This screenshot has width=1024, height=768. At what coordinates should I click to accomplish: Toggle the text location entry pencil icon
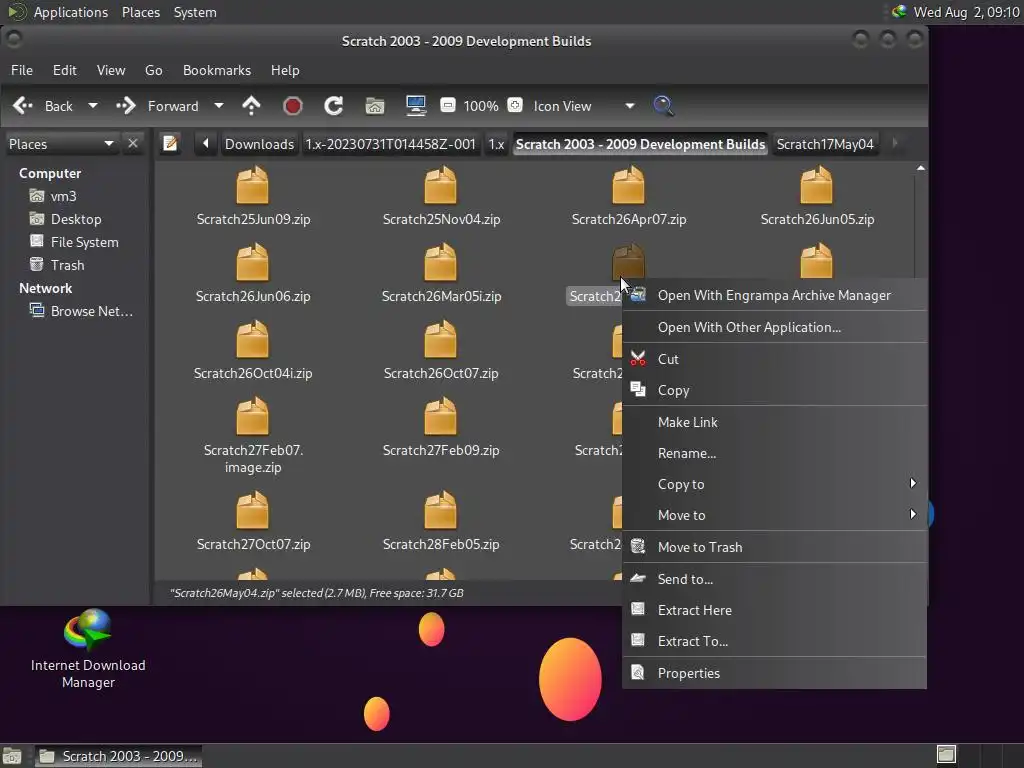[170, 144]
